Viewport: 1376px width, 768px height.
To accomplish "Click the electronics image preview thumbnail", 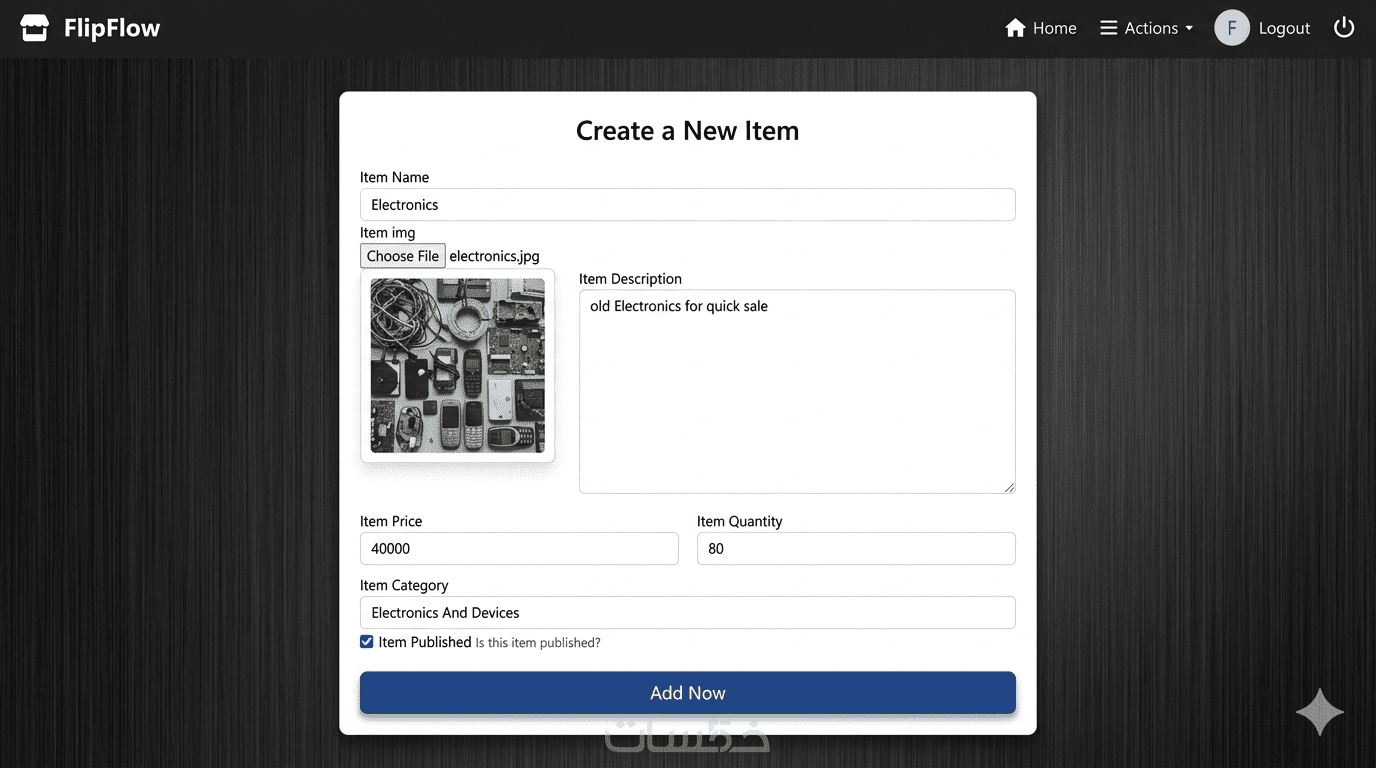I will pyautogui.click(x=457, y=365).
